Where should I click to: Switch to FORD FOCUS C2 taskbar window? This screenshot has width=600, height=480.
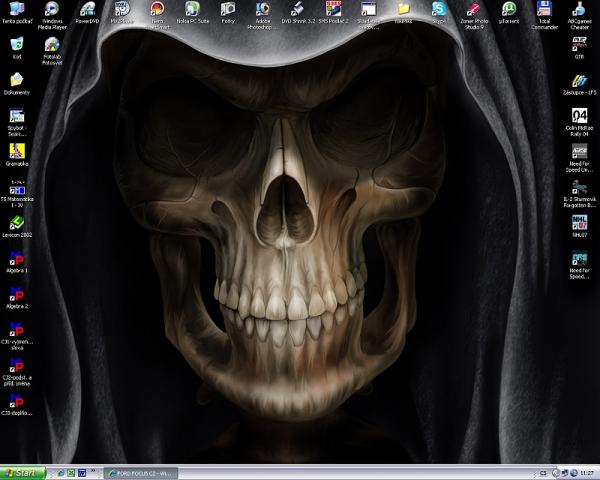(x=140, y=472)
